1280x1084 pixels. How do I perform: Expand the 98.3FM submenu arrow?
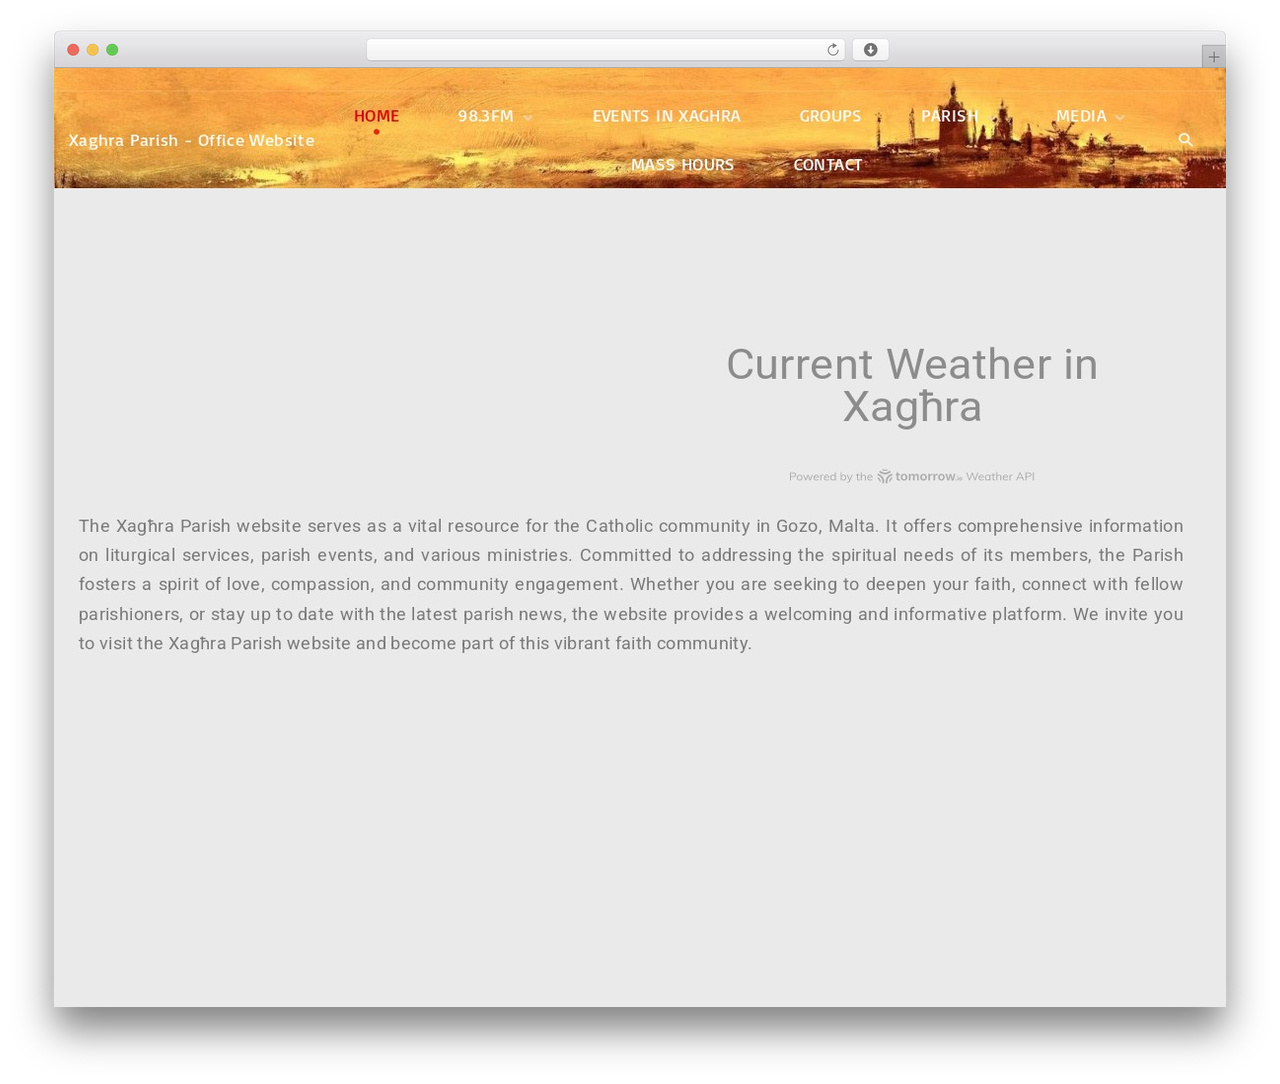click(x=528, y=118)
